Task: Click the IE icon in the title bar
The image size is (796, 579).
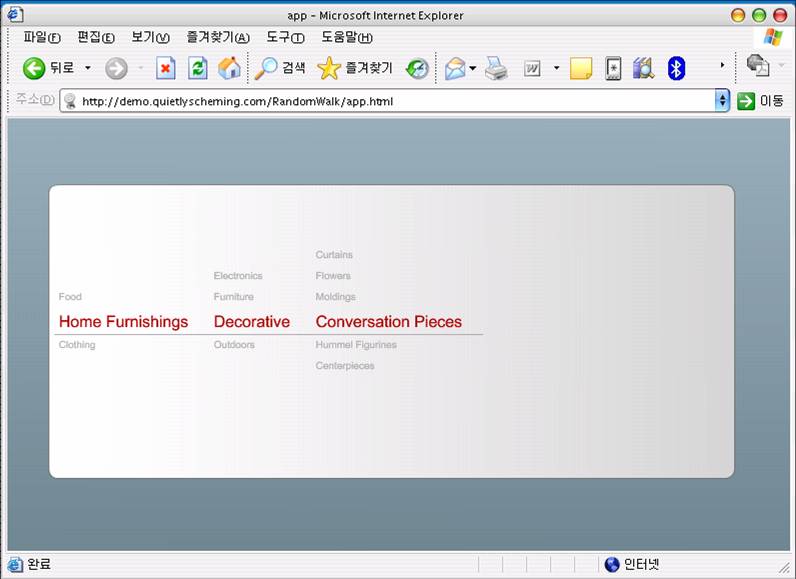Action: click(x=15, y=15)
